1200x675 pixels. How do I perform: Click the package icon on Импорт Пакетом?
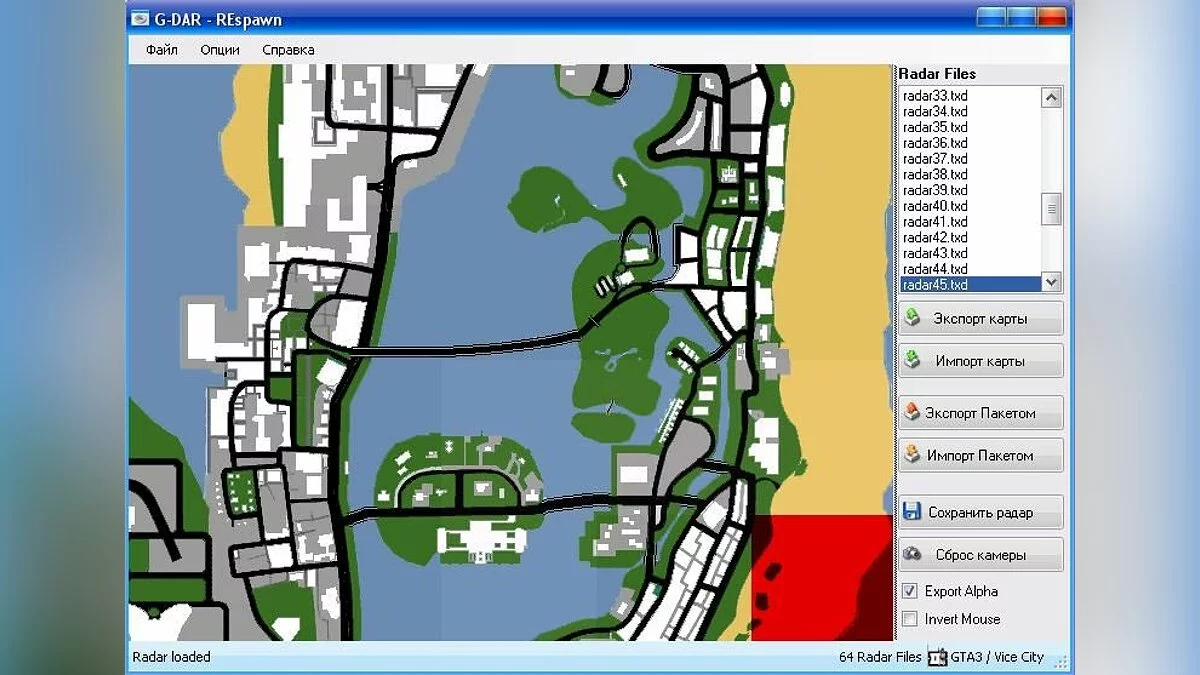point(911,454)
